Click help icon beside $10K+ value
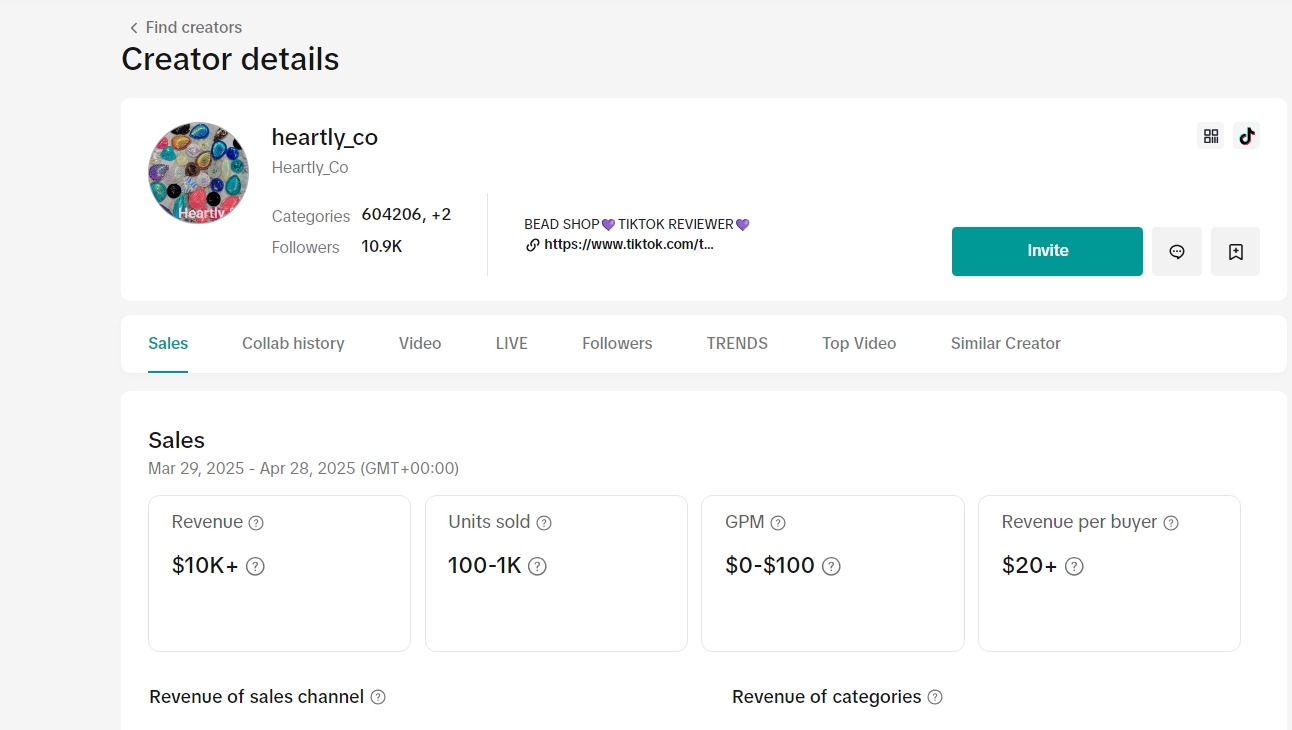The width and height of the screenshot is (1292, 730). point(255,567)
